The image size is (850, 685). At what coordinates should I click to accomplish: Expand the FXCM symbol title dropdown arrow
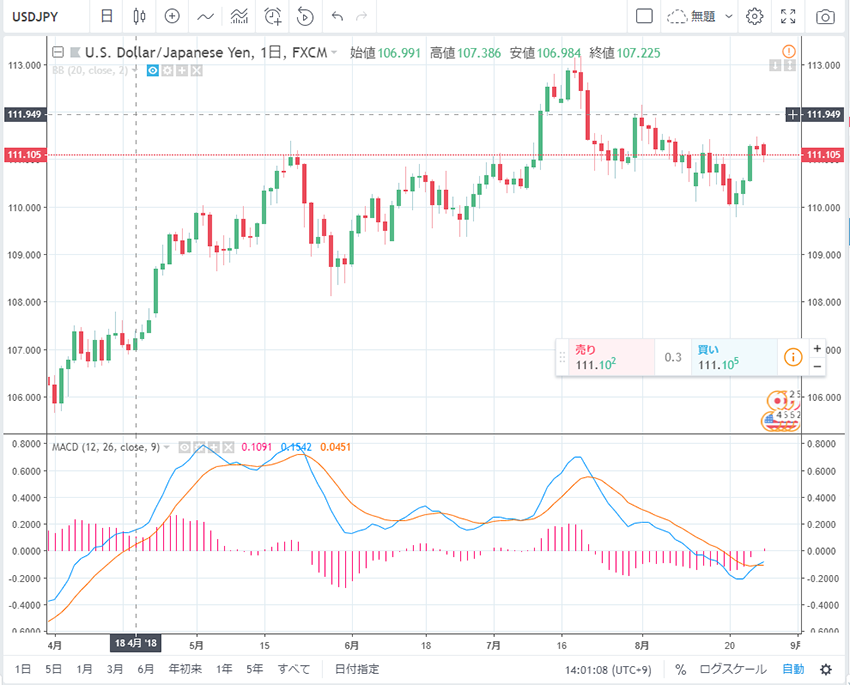[x=334, y=53]
